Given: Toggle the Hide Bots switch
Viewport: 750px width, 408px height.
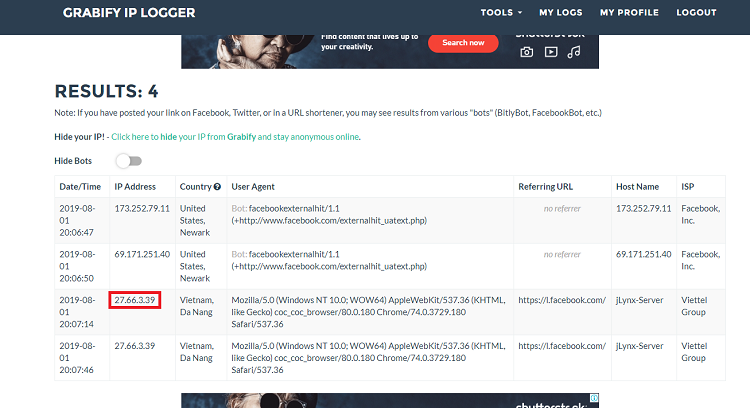Looking at the screenshot, I should click(129, 160).
